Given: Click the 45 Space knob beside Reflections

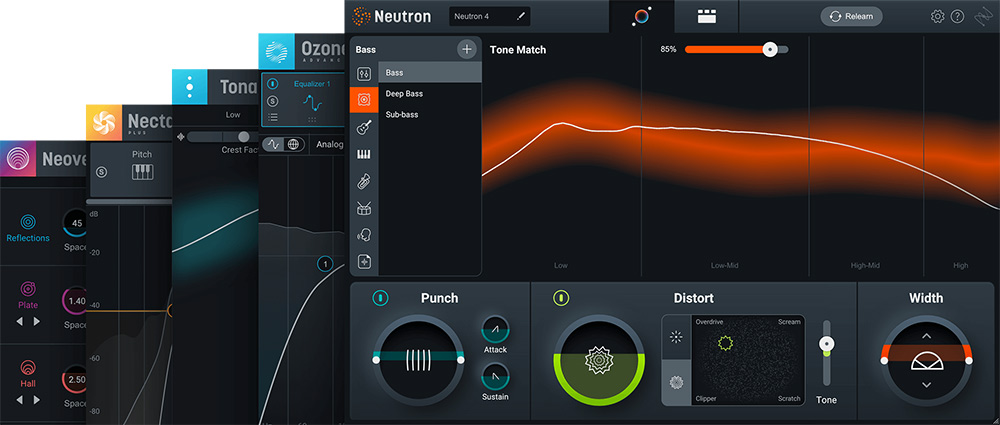Looking at the screenshot, I should coord(77,223).
